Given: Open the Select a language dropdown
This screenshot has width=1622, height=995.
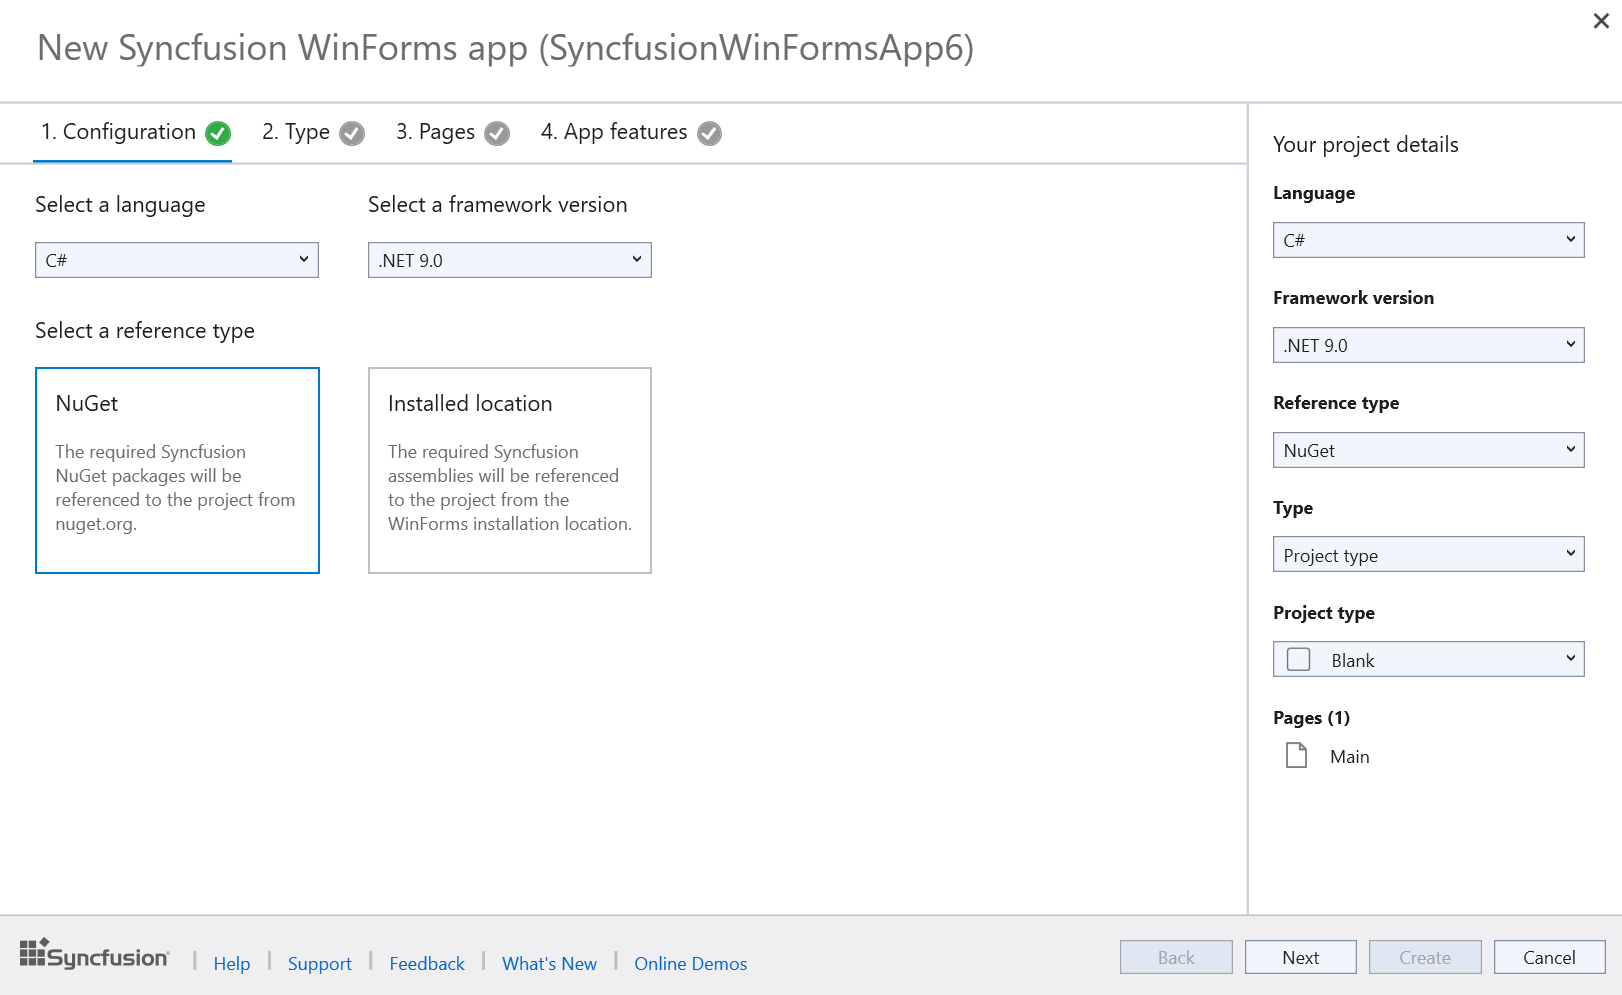Looking at the screenshot, I should tap(177, 260).
